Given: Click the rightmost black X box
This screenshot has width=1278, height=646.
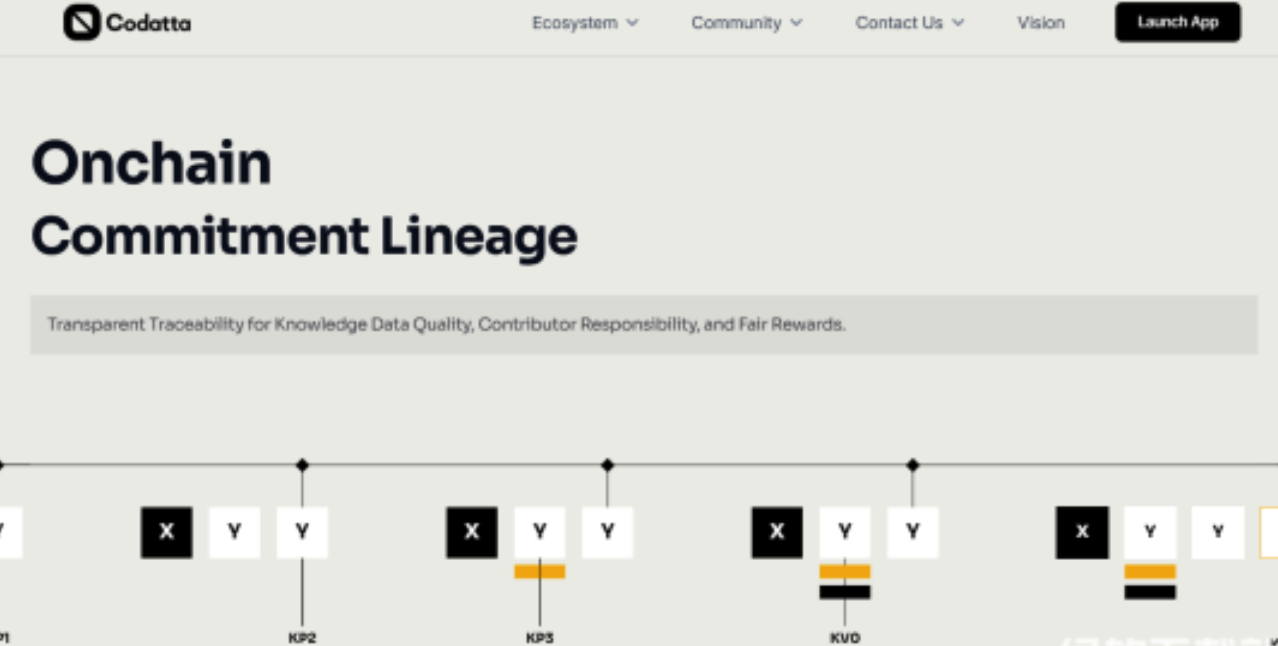Looking at the screenshot, I should pos(1082,532).
